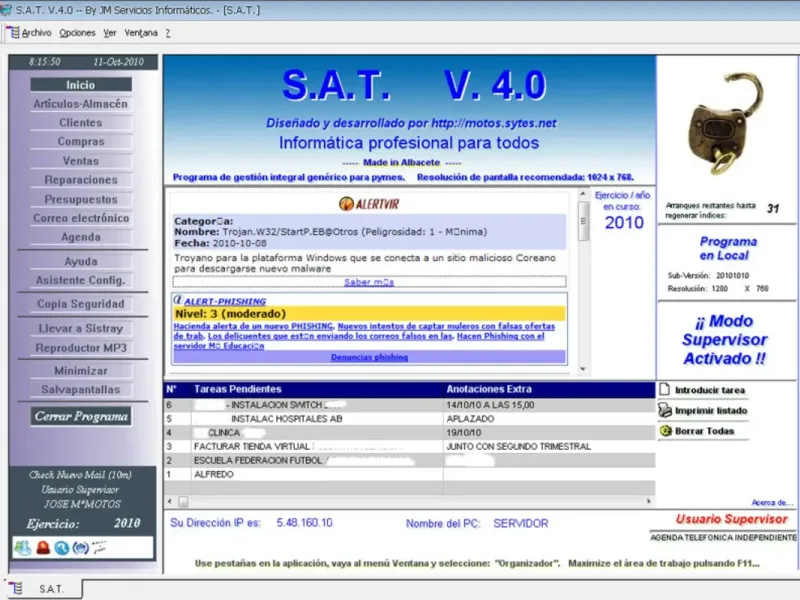The height and width of the screenshot is (600, 800).
Task: Open the Archivo menu
Action: pos(36,33)
